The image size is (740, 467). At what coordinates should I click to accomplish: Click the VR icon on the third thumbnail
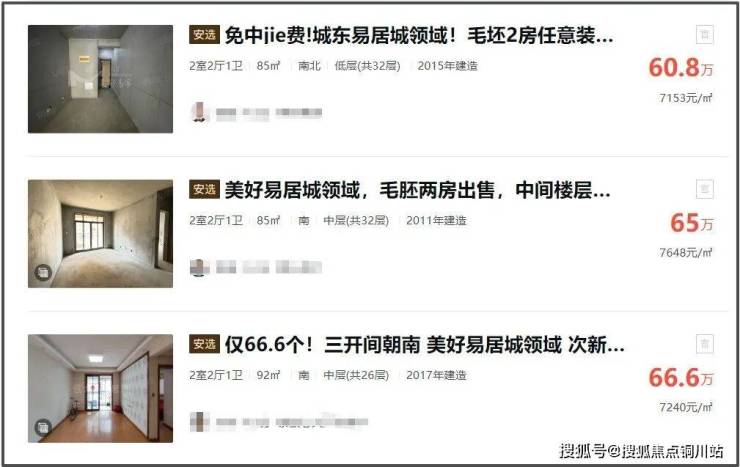[43, 427]
